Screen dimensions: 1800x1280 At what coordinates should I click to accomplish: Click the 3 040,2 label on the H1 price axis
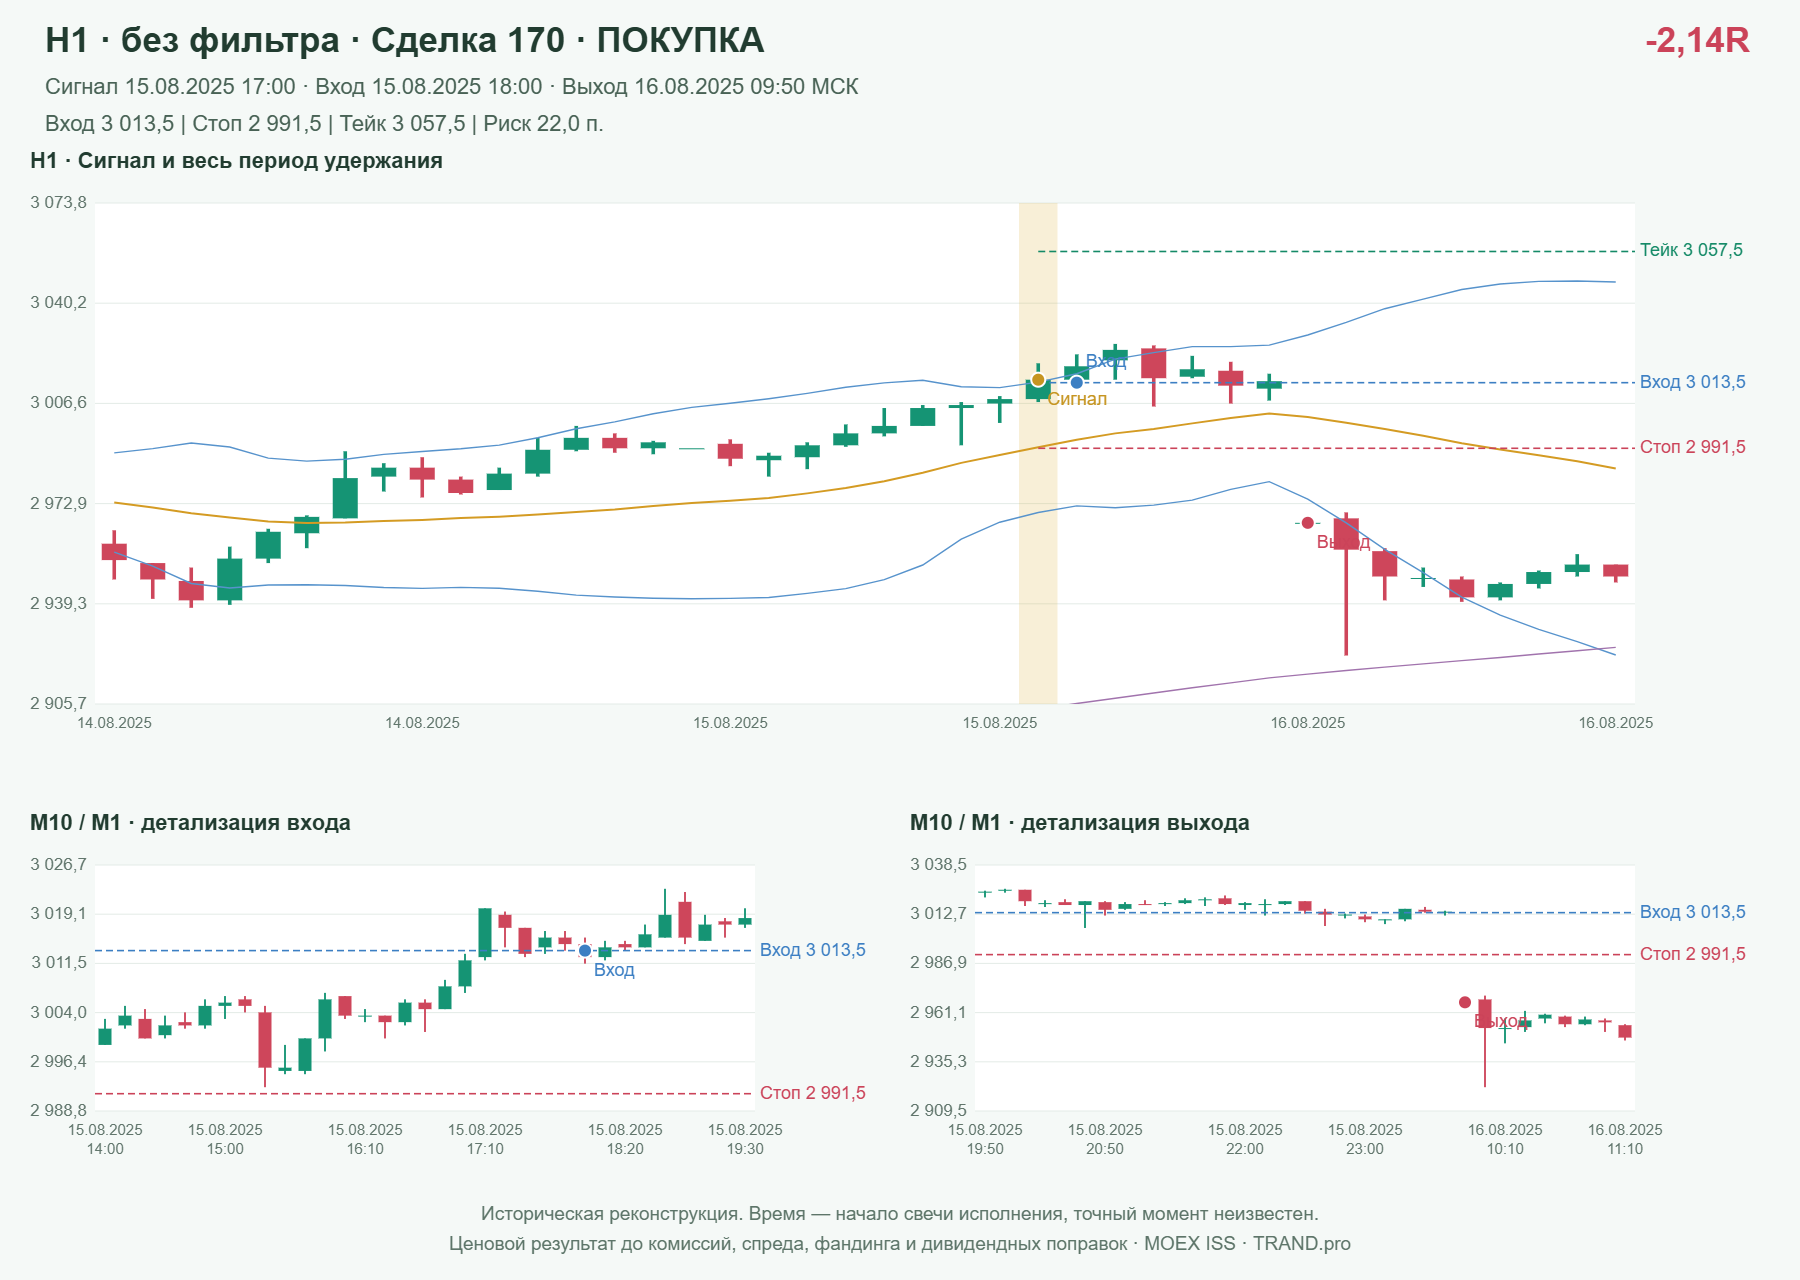point(58,302)
